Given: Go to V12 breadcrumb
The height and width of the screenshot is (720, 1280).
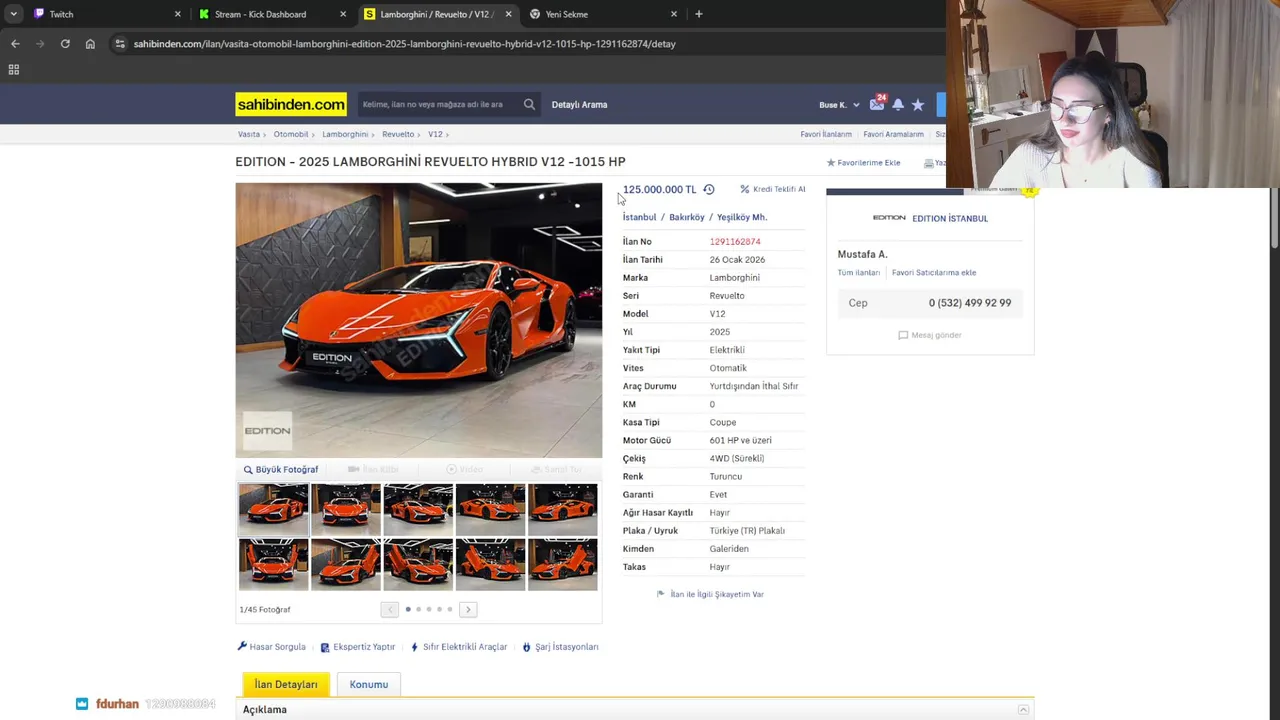Looking at the screenshot, I should (435, 134).
